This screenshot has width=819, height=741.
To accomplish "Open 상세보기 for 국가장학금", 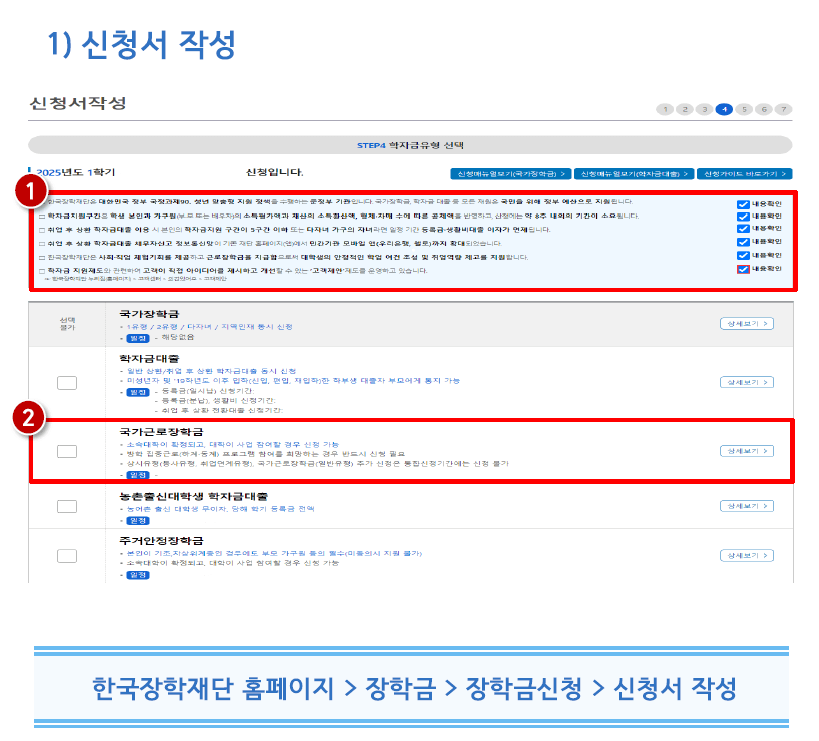I will click(x=747, y=324).
